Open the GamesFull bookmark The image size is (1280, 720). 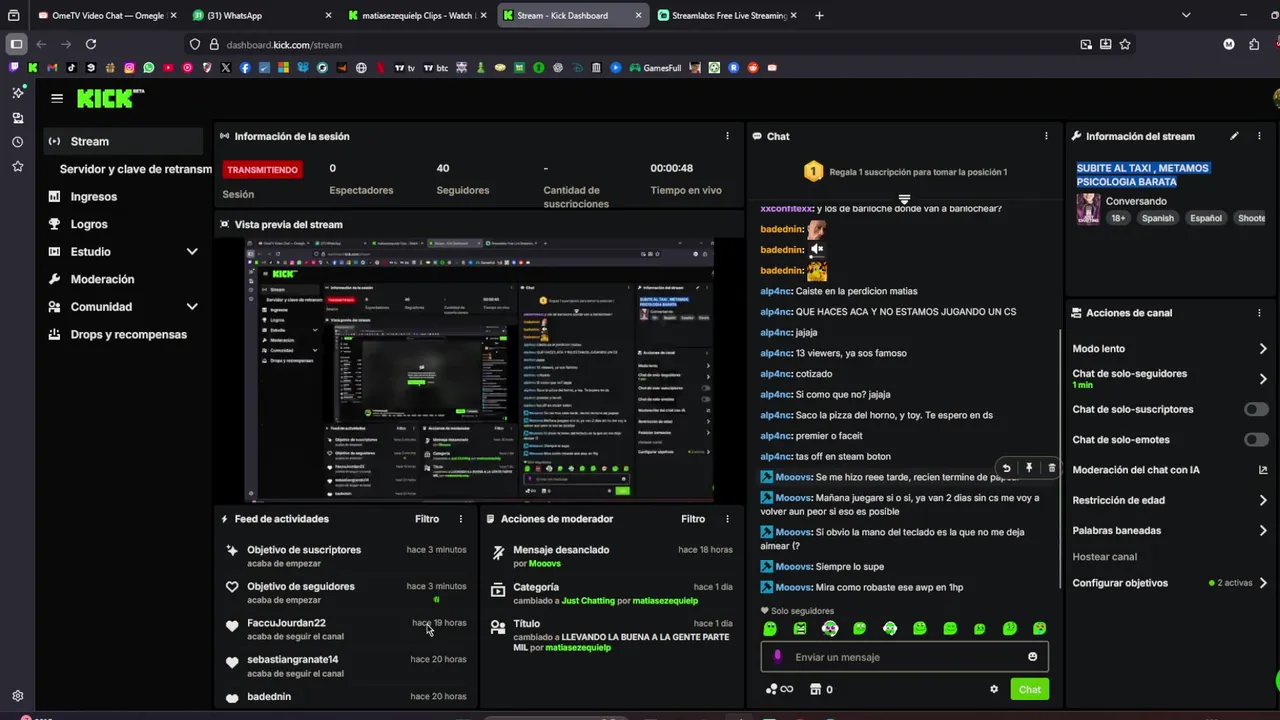pyautogui.click(x=655, y=68)
